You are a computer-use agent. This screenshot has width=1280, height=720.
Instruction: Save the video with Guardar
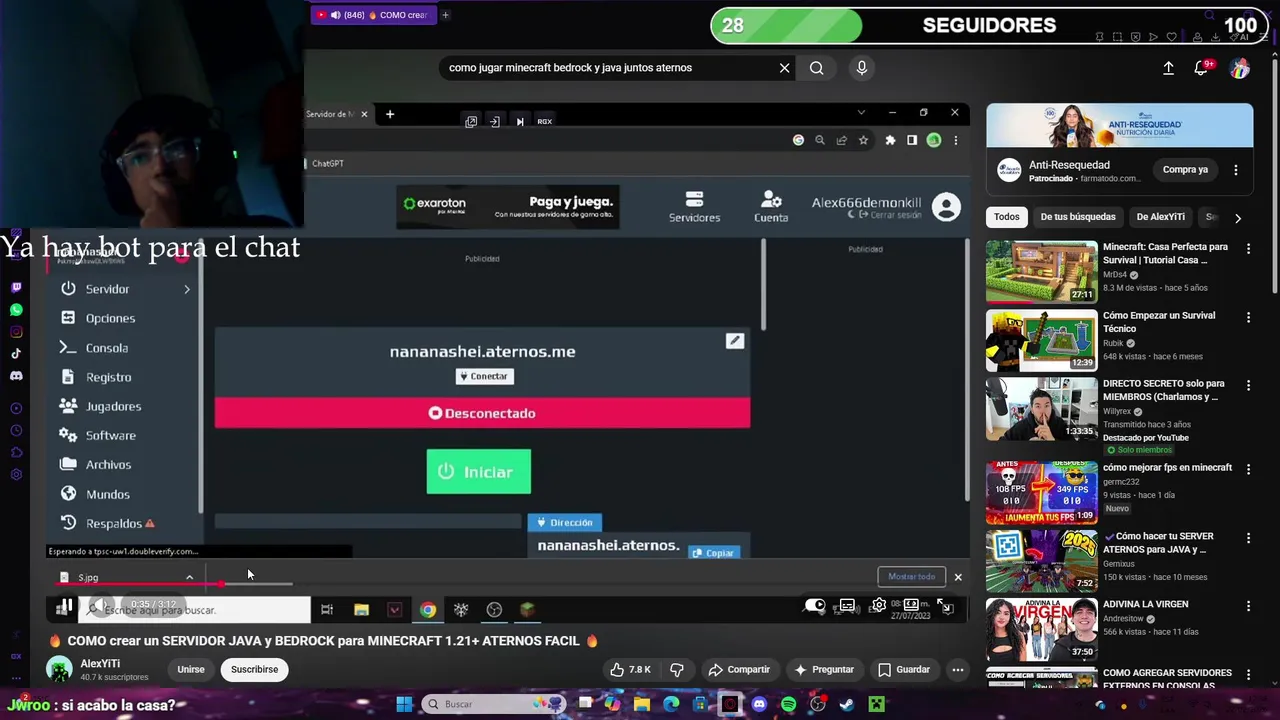[903, 670]
